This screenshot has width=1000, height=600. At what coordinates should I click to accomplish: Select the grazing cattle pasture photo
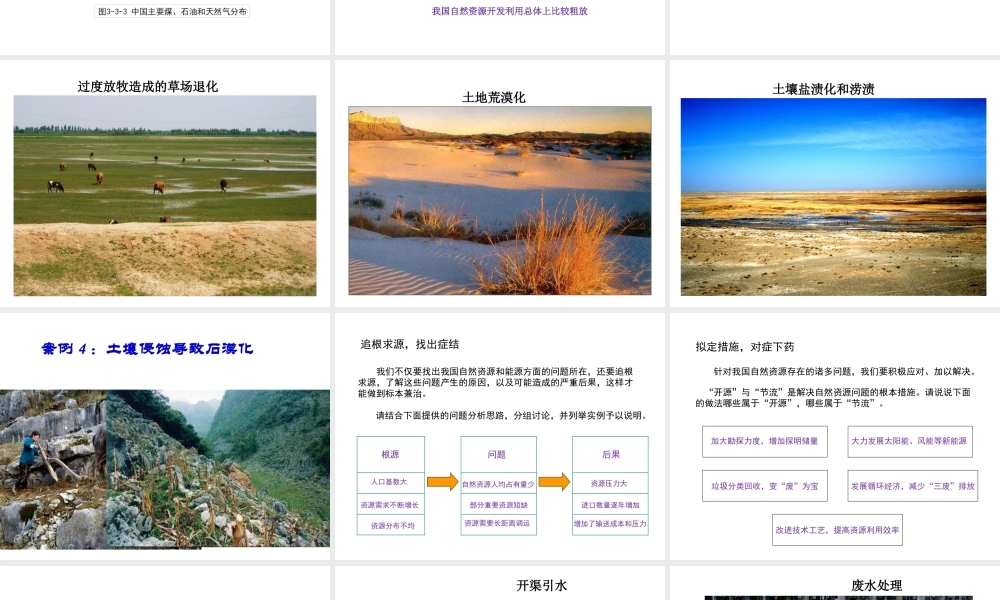(165, 195)
